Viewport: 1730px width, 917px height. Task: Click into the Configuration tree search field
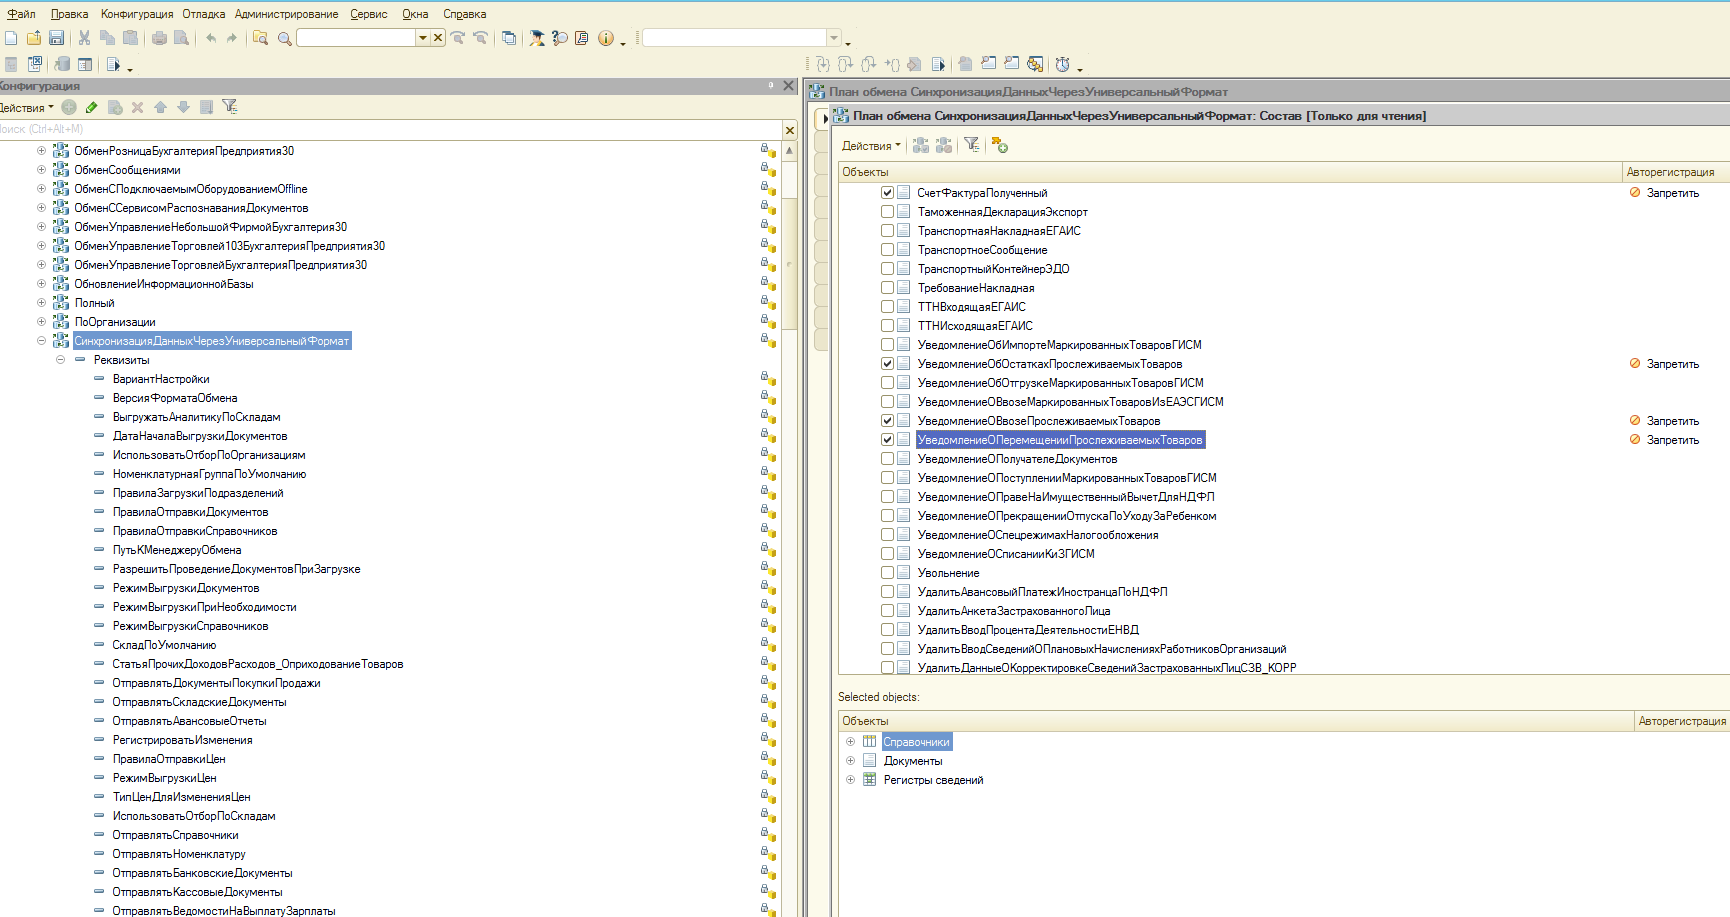point(390,130)
